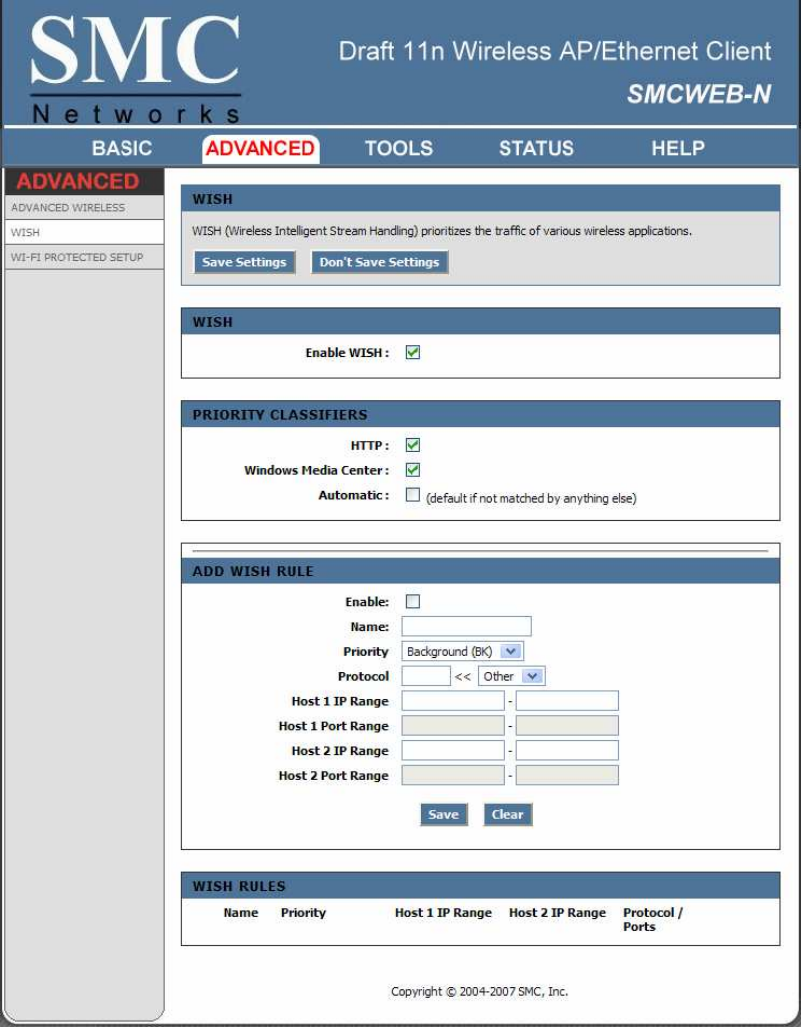
Task: Click the Protocol / Ports column header
Action: tap(652, 920)
